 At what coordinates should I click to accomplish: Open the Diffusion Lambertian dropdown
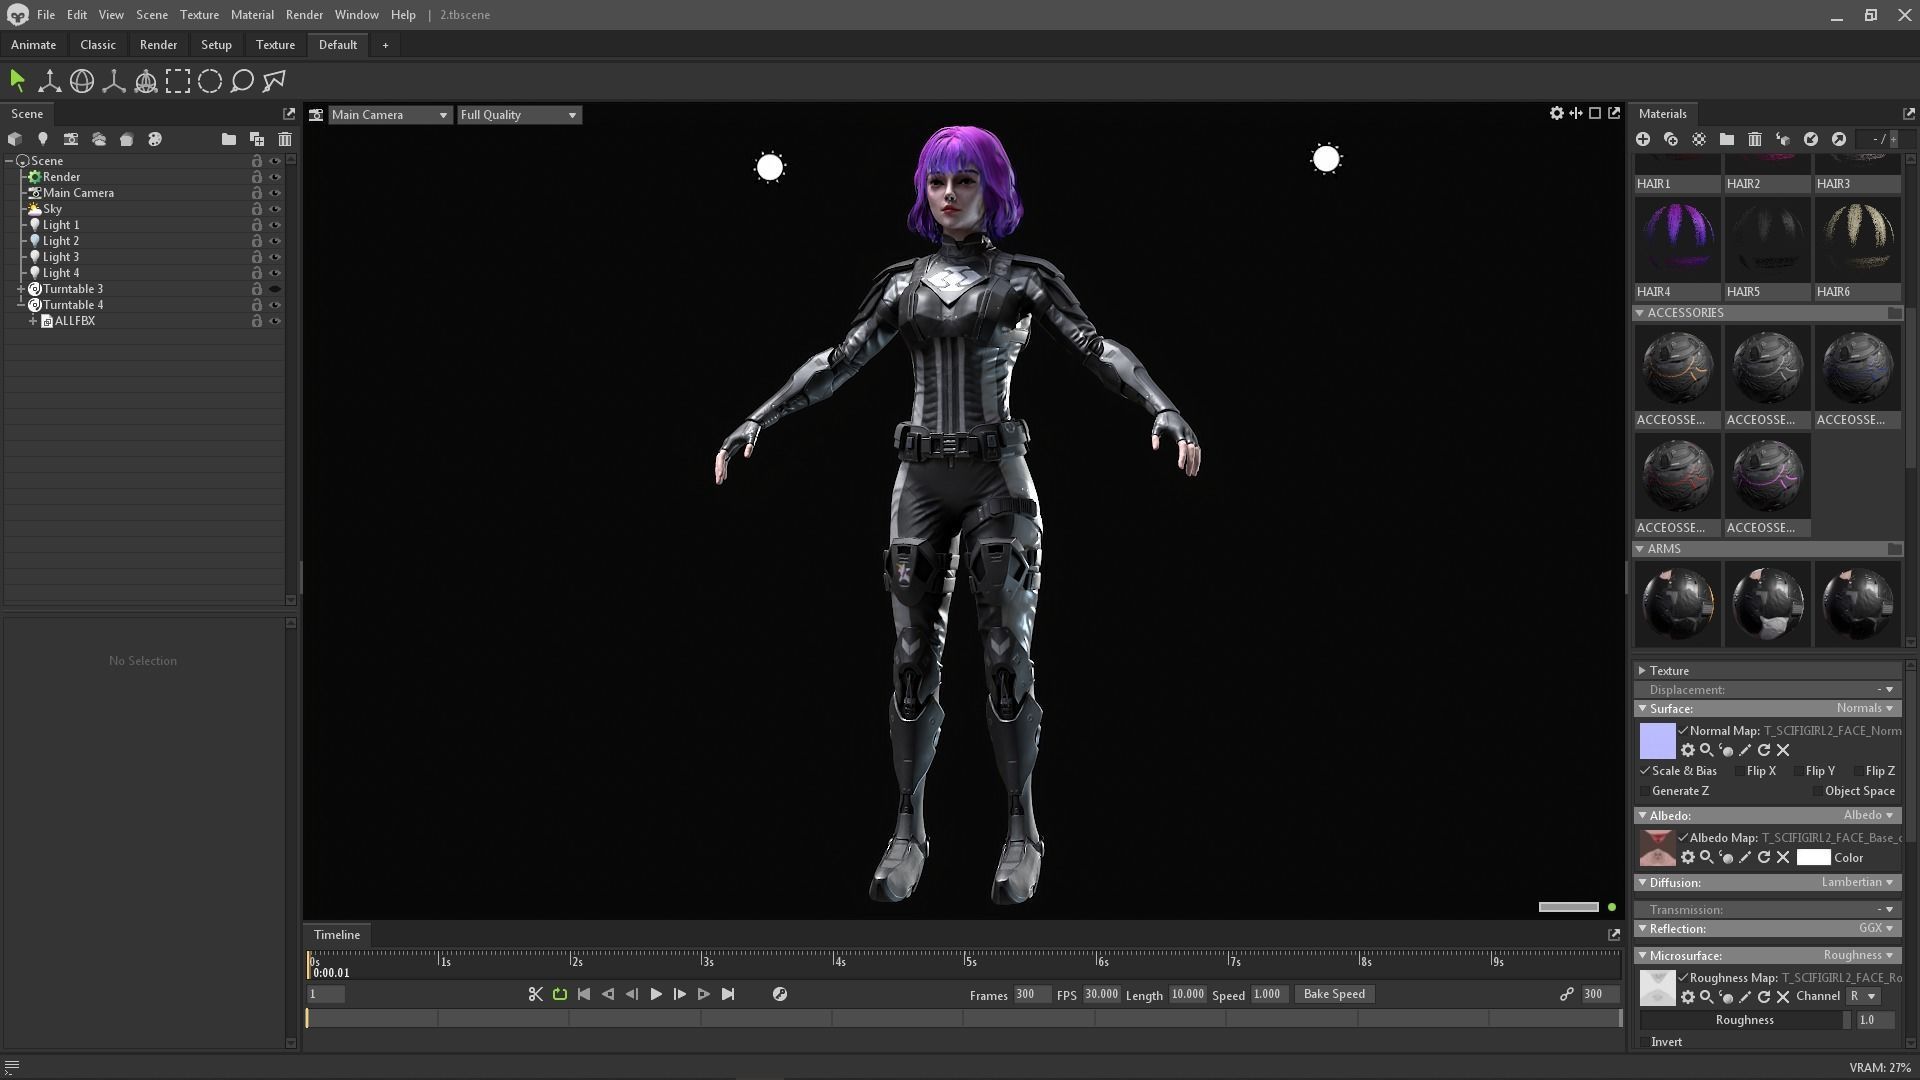pos(1857,882)
